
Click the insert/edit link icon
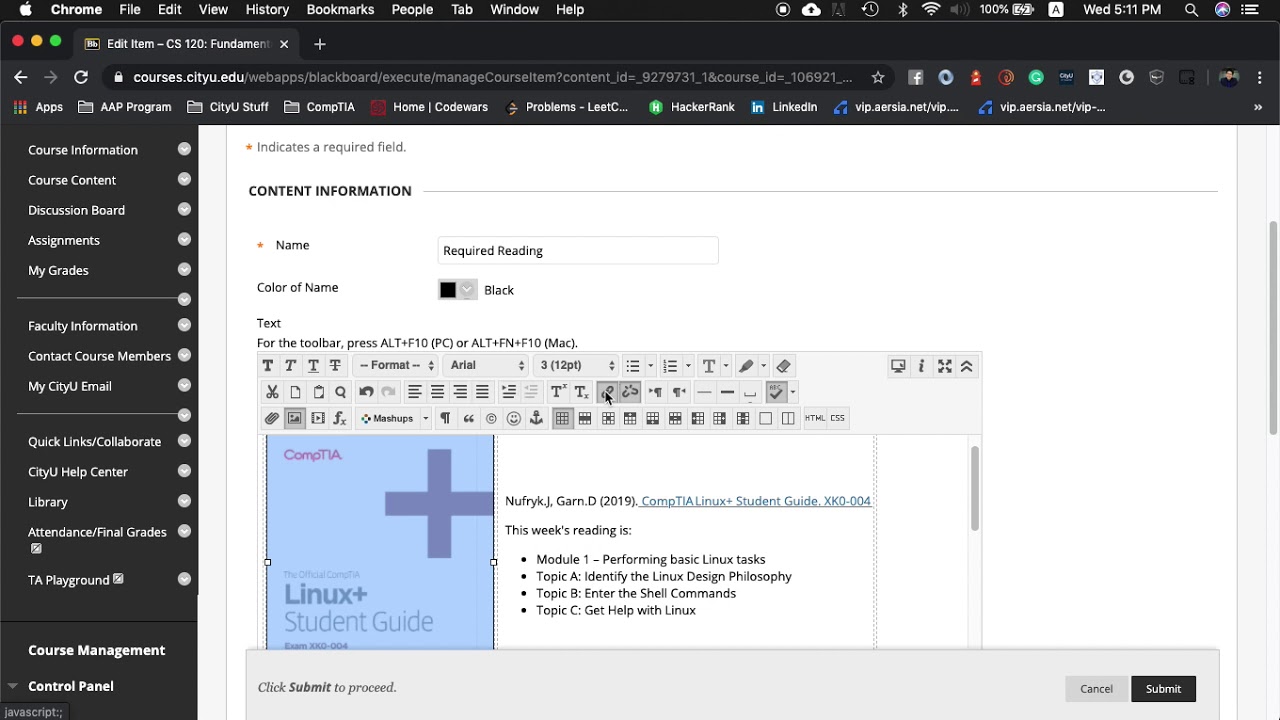(x=607, y=392)
